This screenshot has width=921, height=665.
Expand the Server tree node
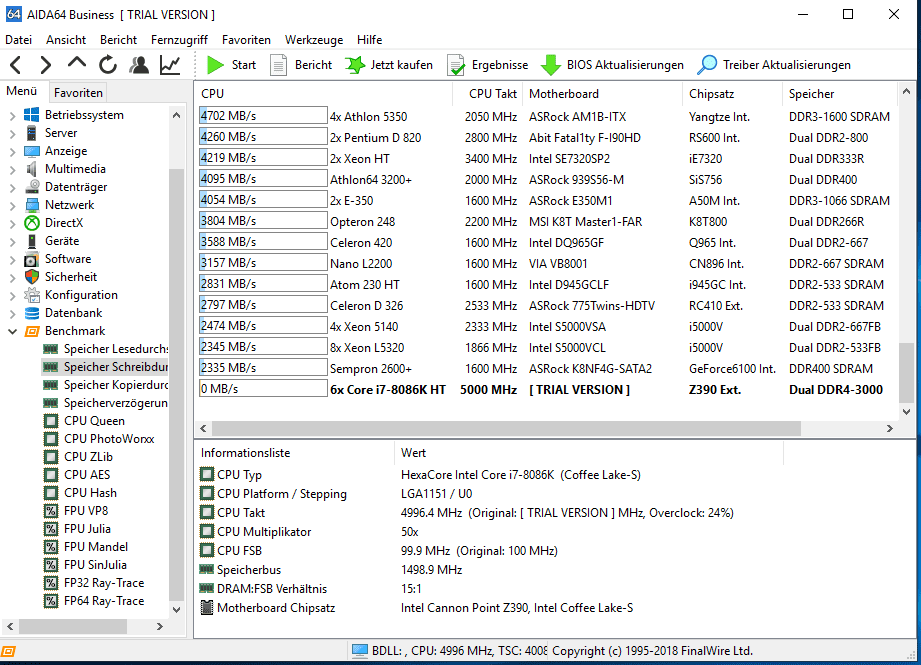[x=12, y=133]
